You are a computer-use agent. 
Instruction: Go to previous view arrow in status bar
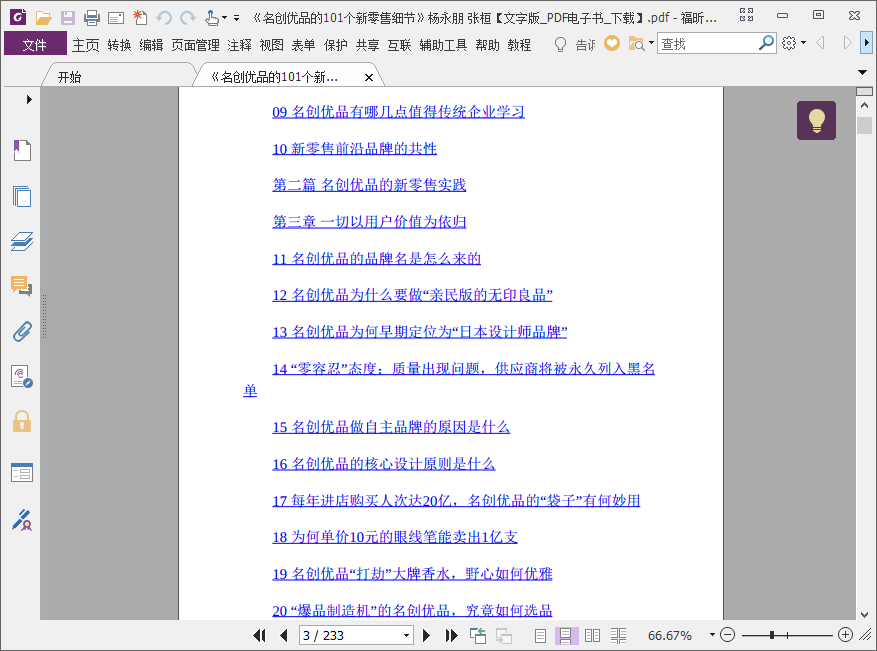(478, 635)
